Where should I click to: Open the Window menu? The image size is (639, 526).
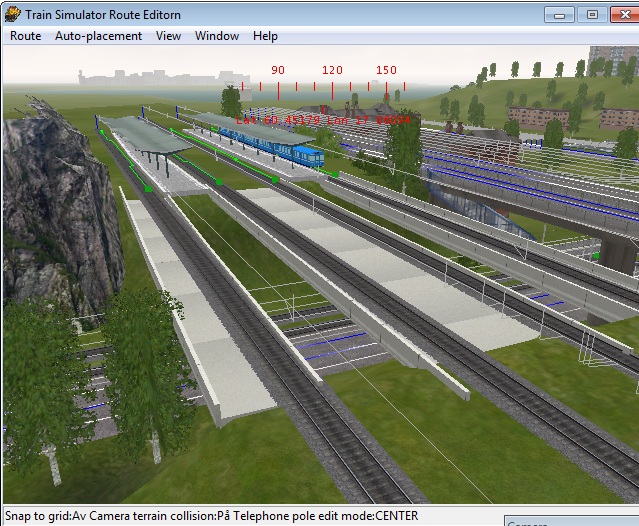tap(217, 36)
